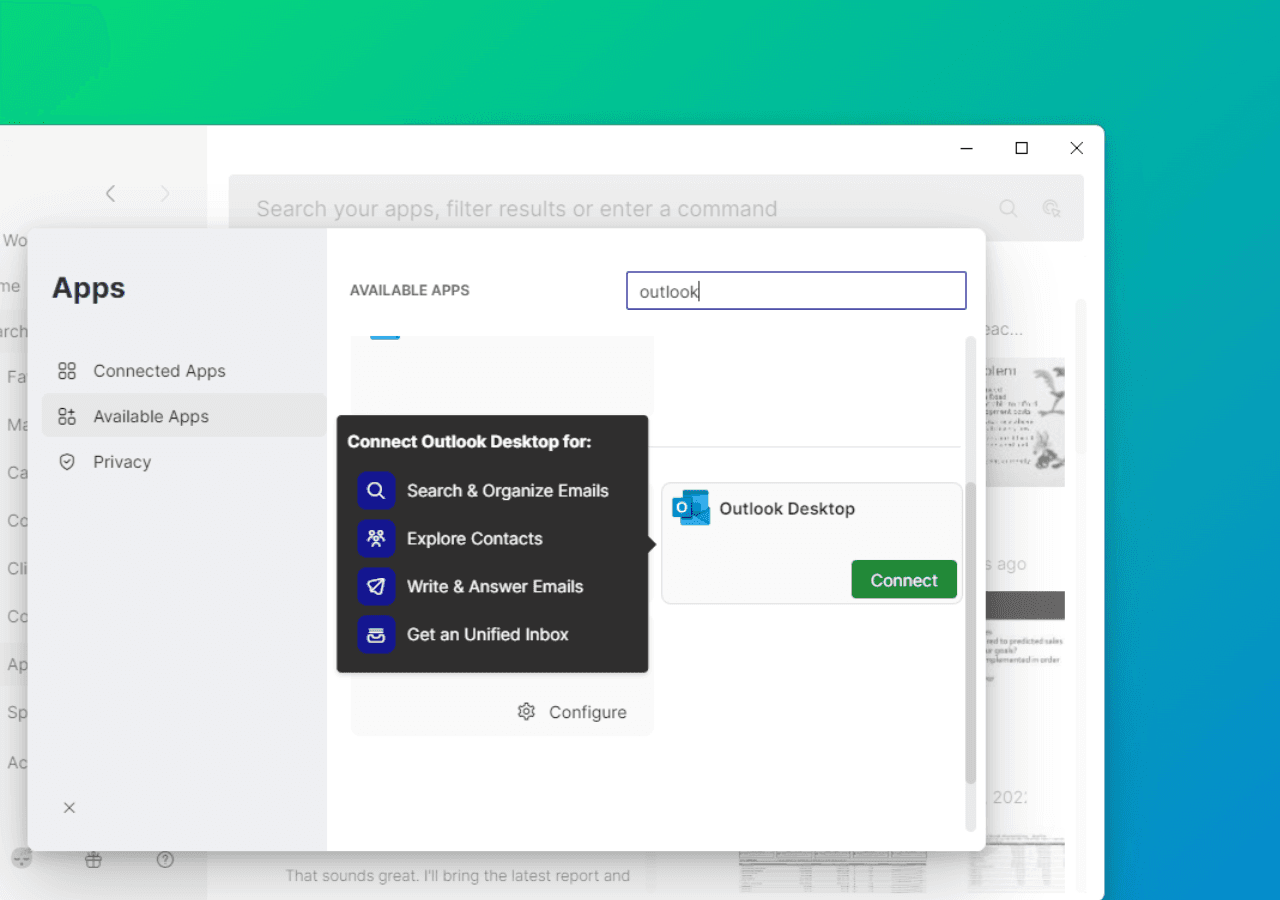Click the magnifier icon in main search bar
The width and height of the screenshot is (1280, 900).
pyautogui.click(x=1008, y=208)
